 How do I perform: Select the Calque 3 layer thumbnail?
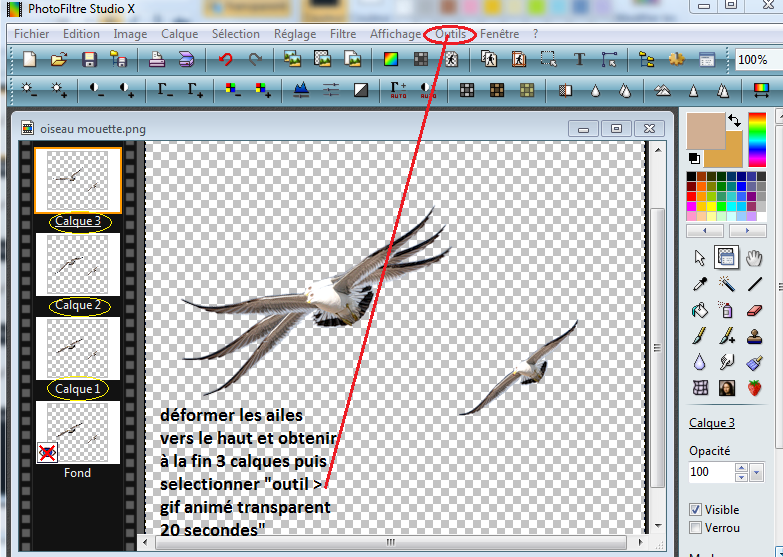tap(77, 180)
